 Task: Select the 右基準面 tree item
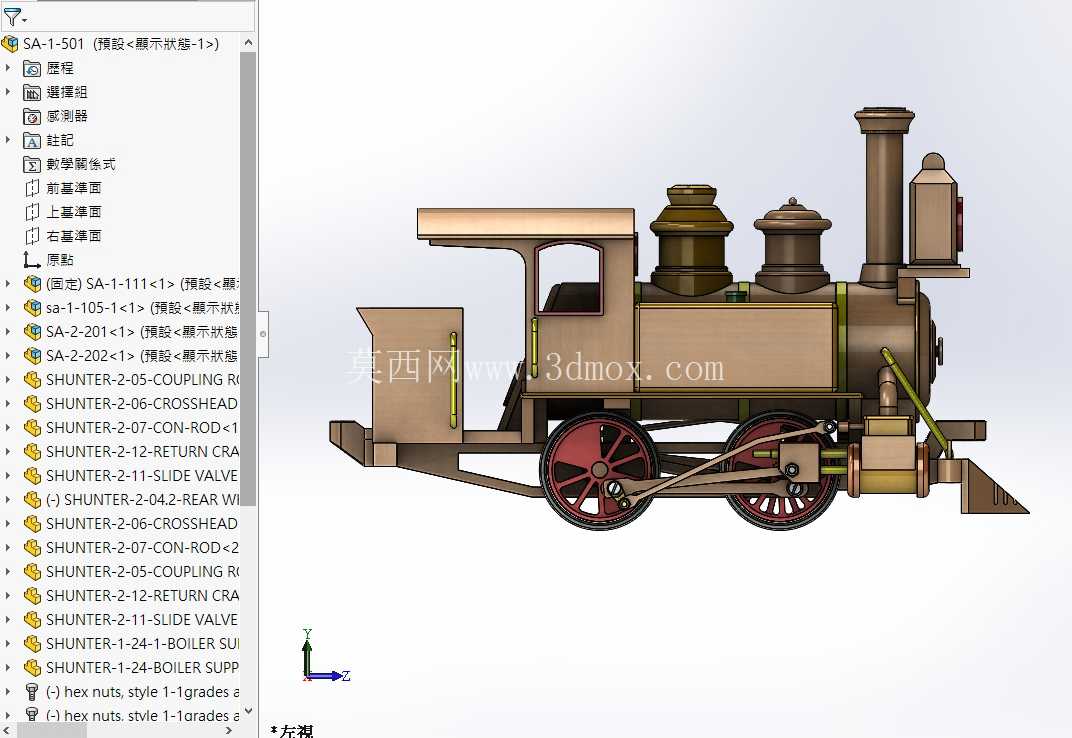(74, 236)
